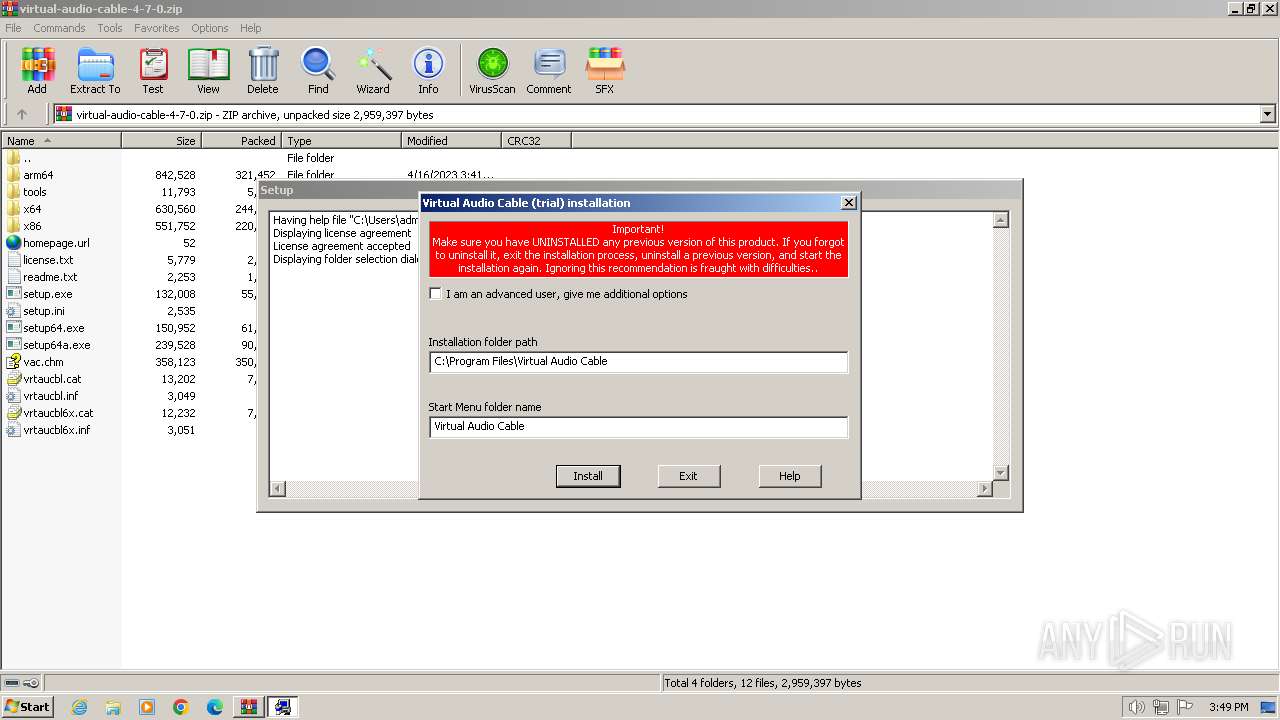Enable advanced user additional options checkbox

(x=435, y=294)
